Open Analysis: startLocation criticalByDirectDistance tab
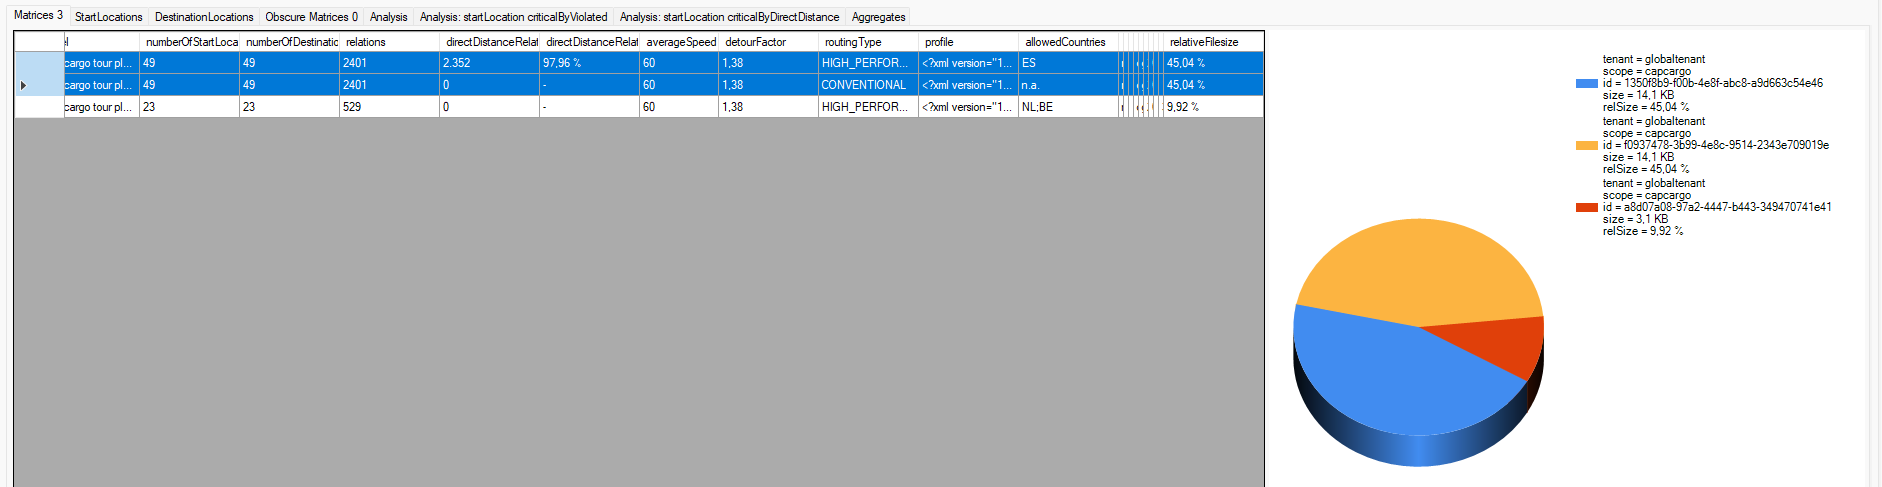 729,17
